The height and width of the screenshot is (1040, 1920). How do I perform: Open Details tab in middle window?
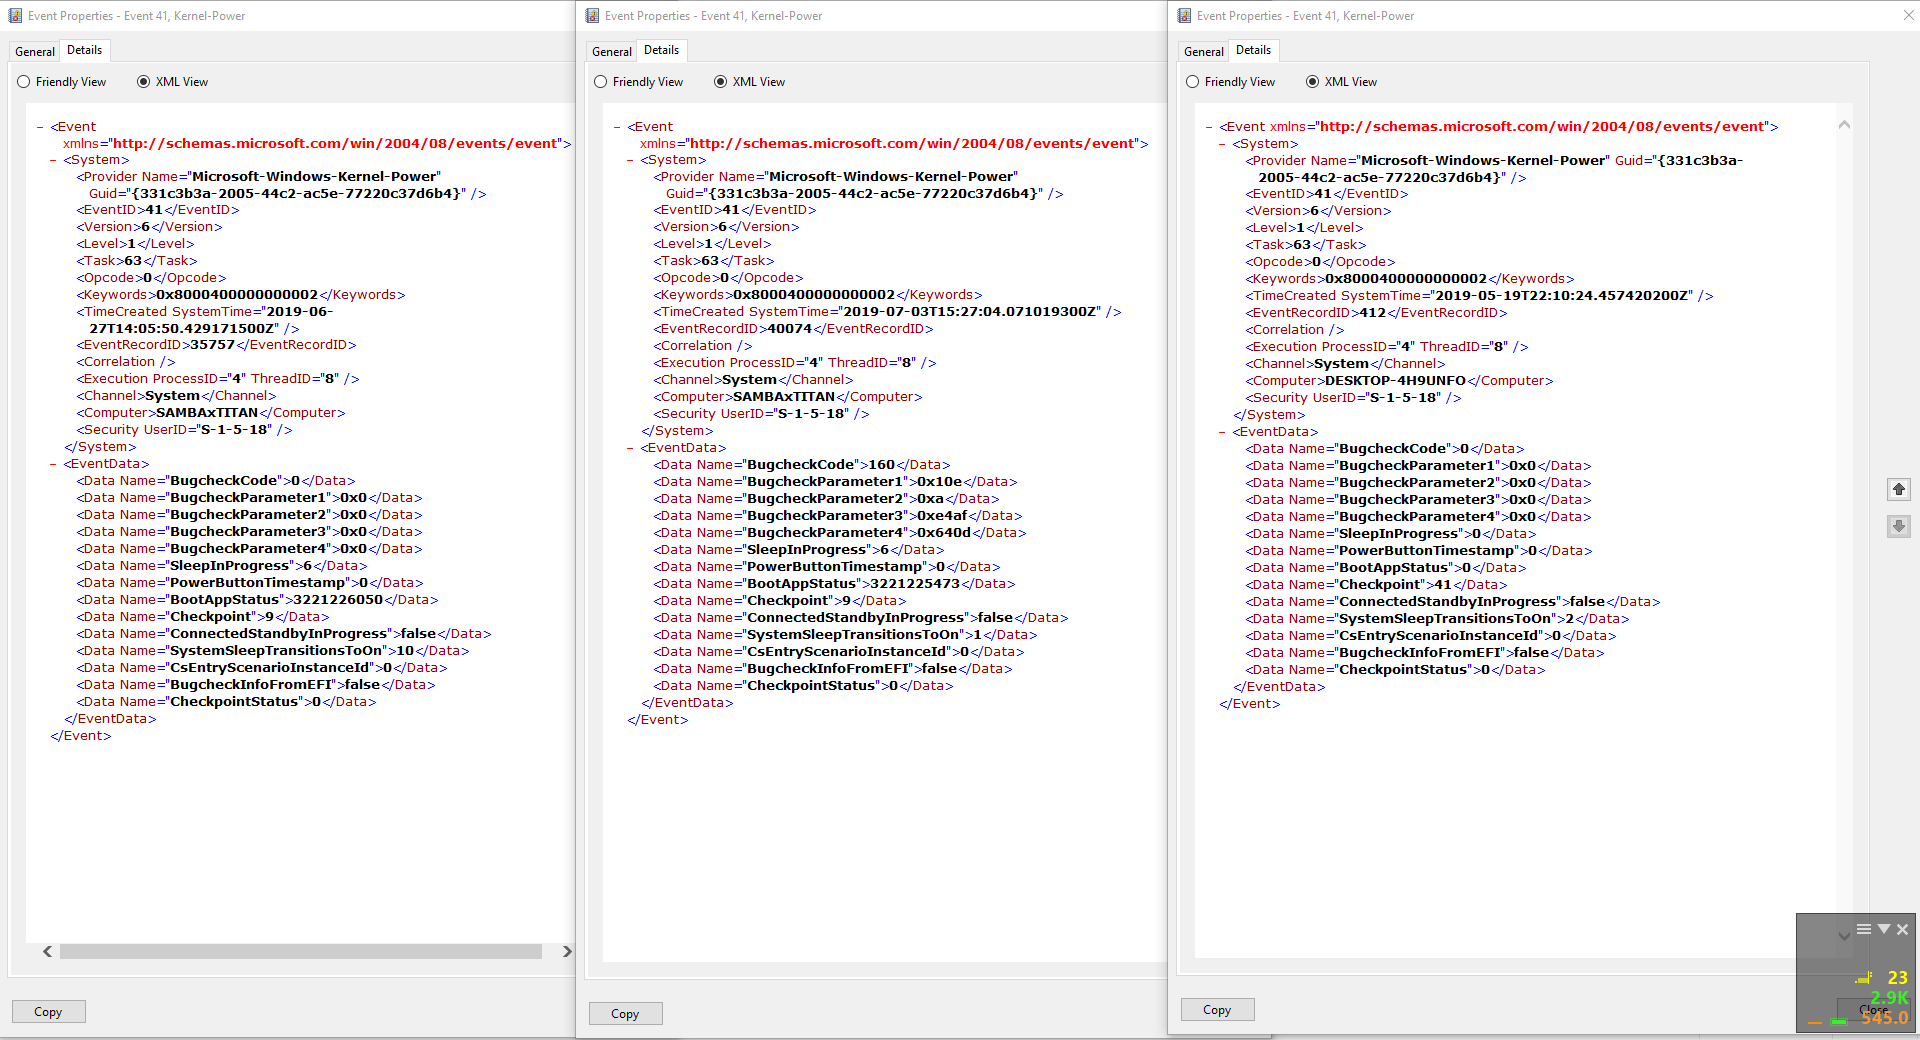[661, 50]
